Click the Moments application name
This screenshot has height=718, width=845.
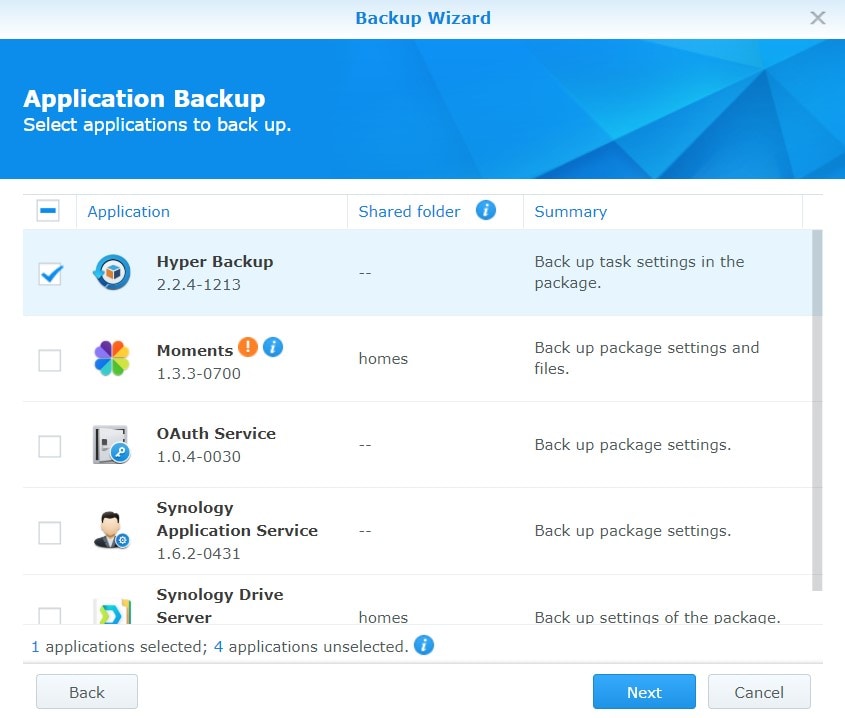coord(195,351)
